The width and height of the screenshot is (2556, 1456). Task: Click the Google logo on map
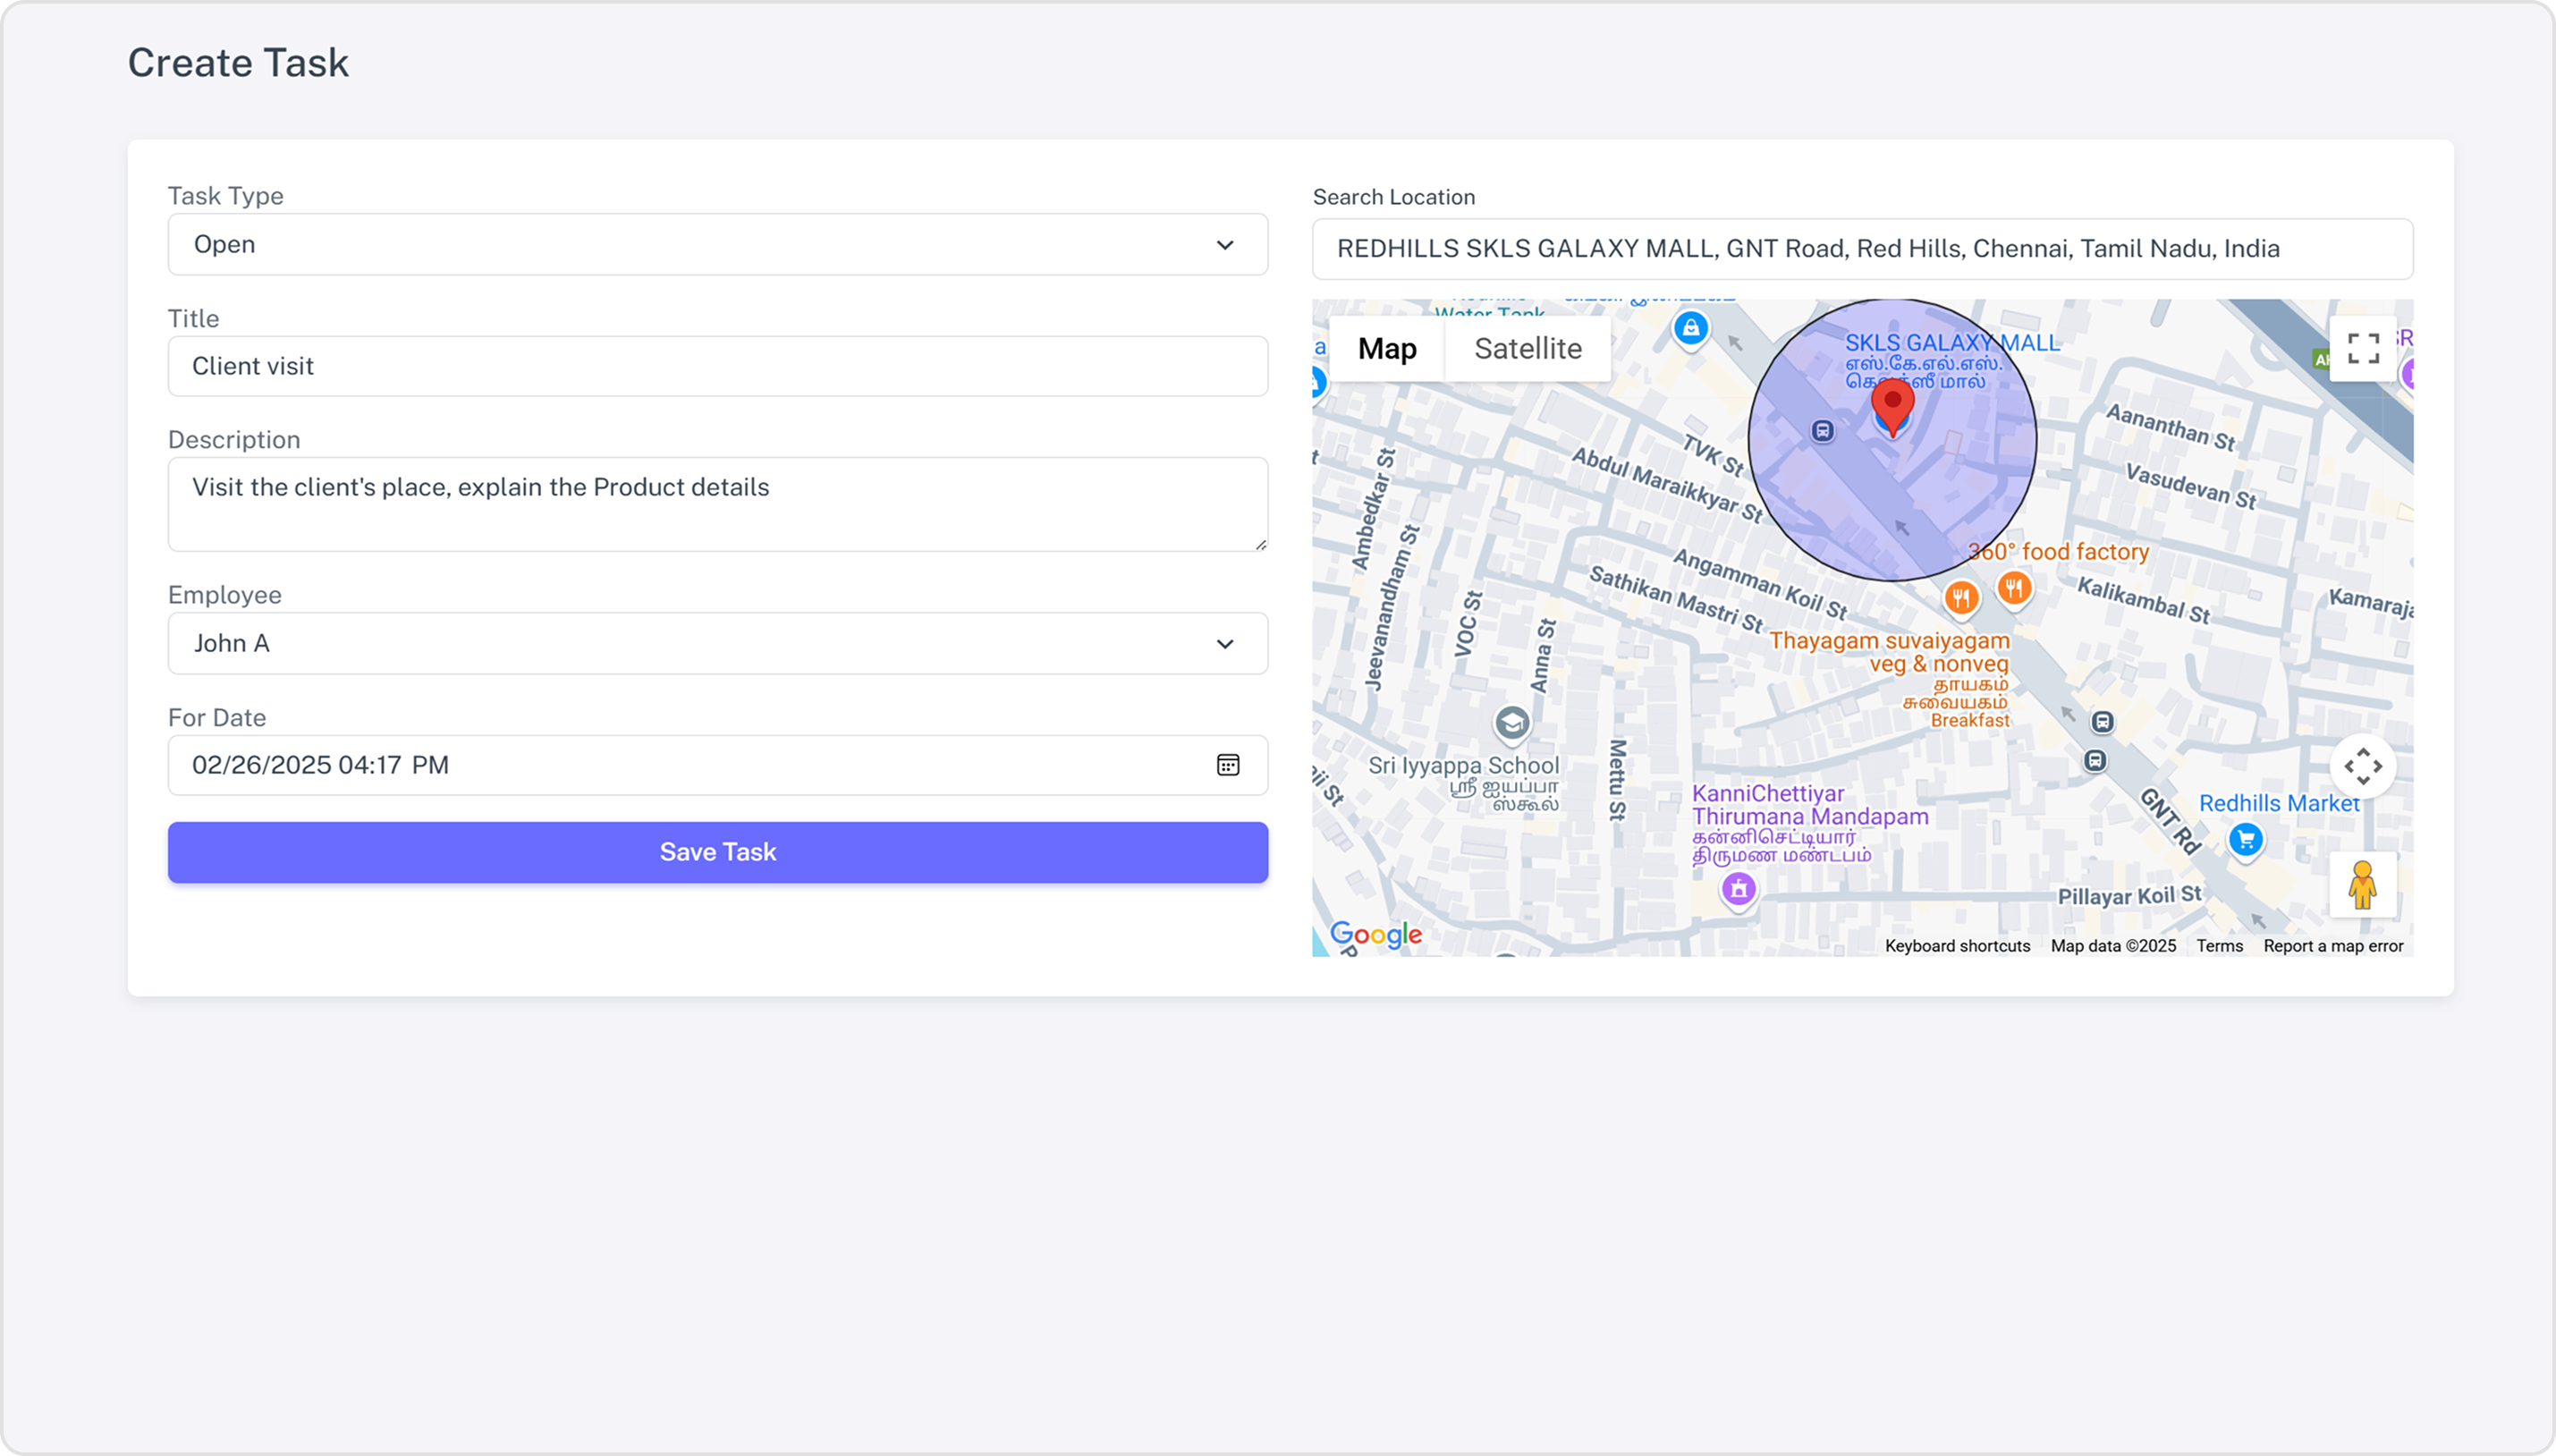pos(1376,935)
